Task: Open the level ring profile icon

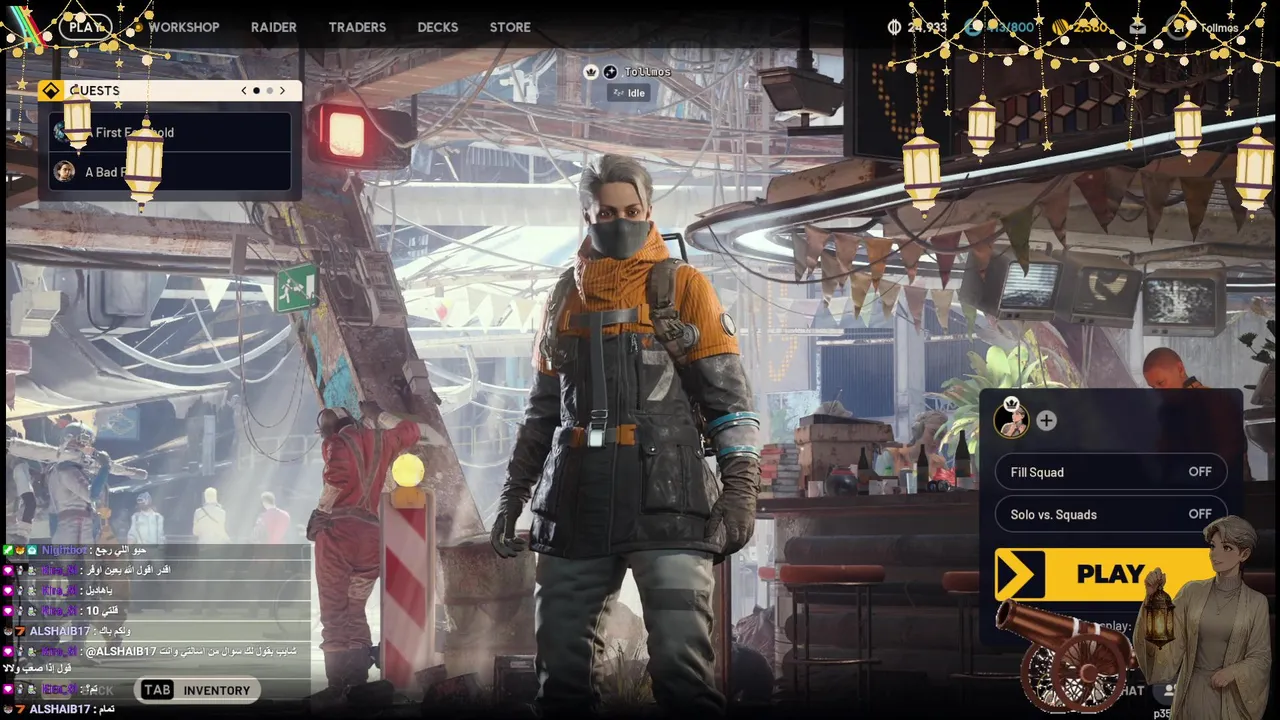Action: click(1180, 27)
